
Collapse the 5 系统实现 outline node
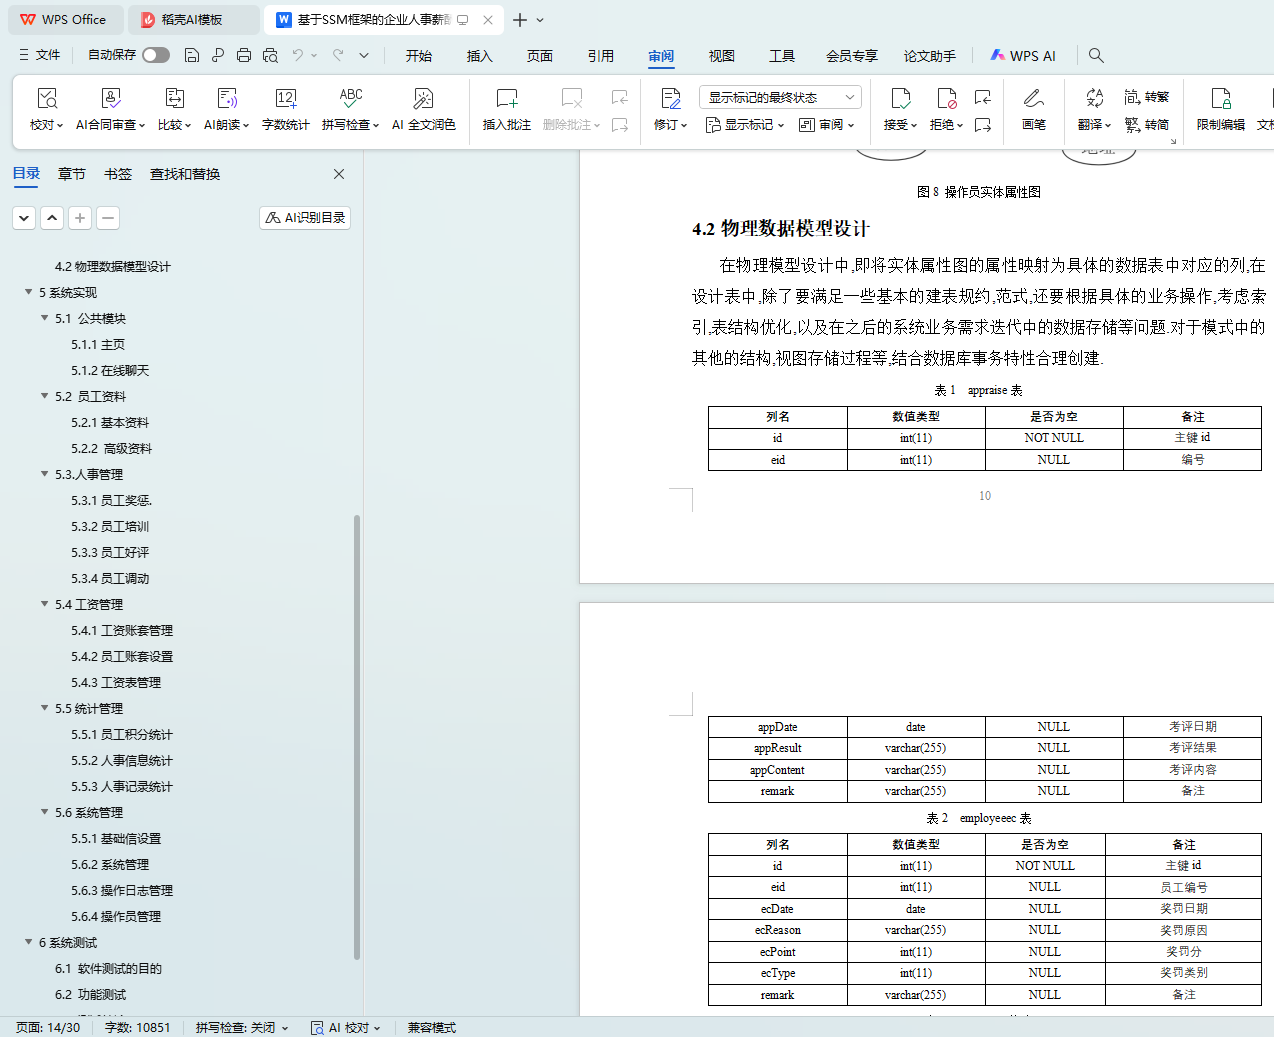(x=28, y=292)
